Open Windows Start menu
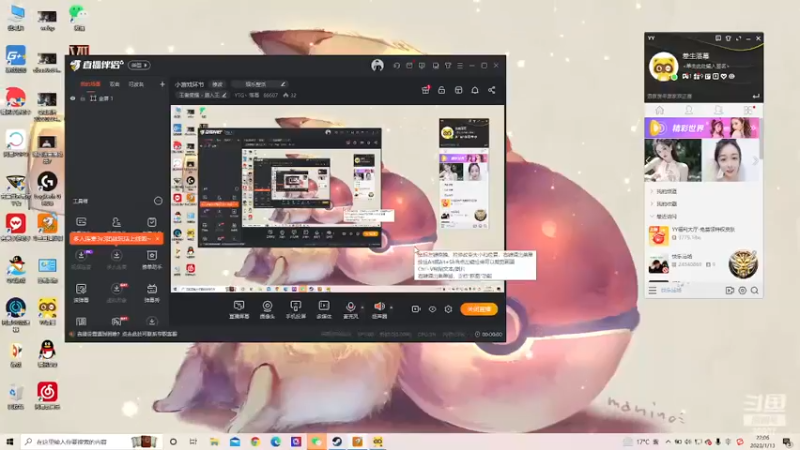Image resolution: width=800 pixels, height=450 pixels. tap(9, 442)
